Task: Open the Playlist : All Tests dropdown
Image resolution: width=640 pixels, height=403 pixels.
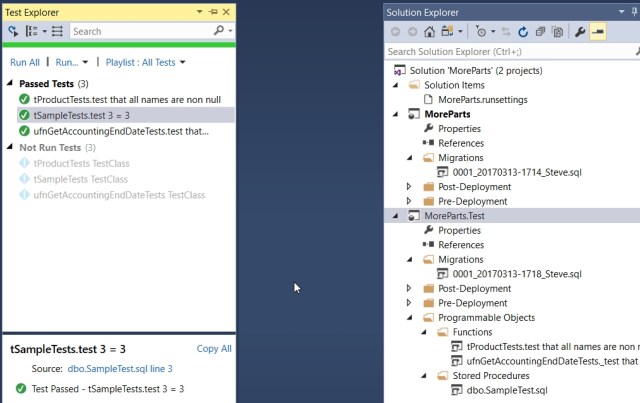Action: point(140,63)
